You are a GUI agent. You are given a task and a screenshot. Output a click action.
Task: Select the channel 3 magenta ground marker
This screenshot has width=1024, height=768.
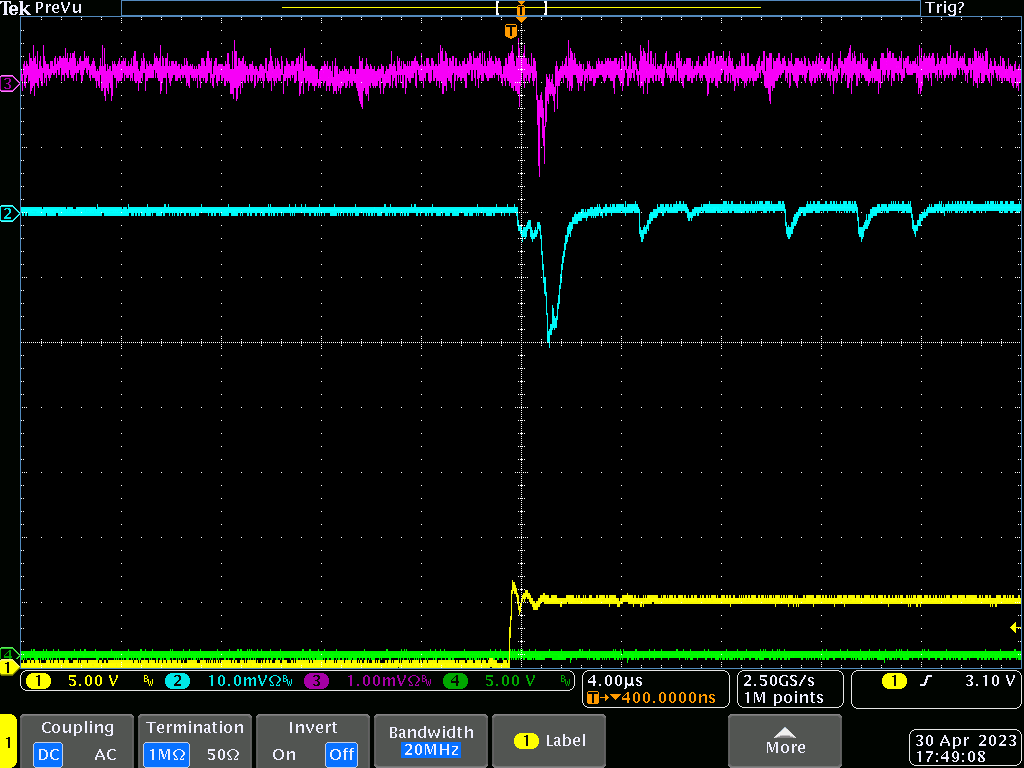9,84
